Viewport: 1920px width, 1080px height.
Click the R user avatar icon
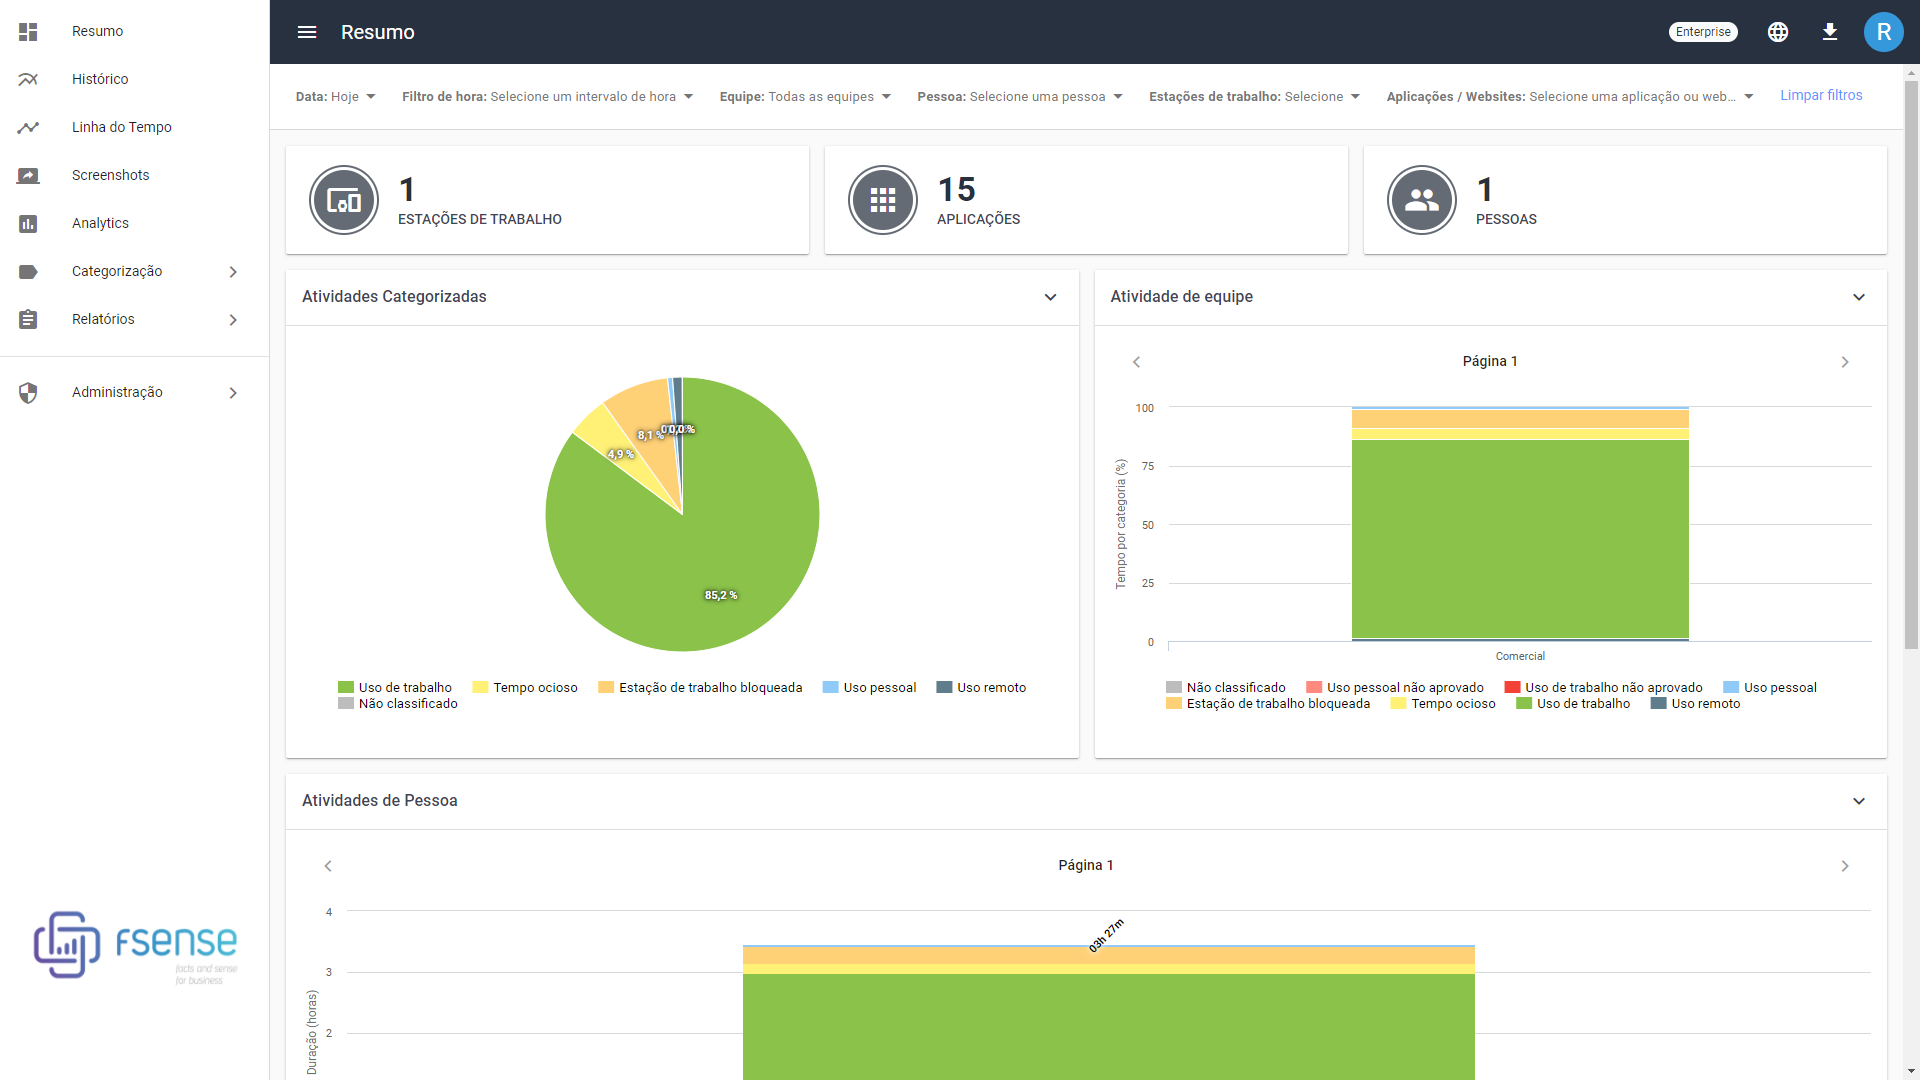point(1884,31)
